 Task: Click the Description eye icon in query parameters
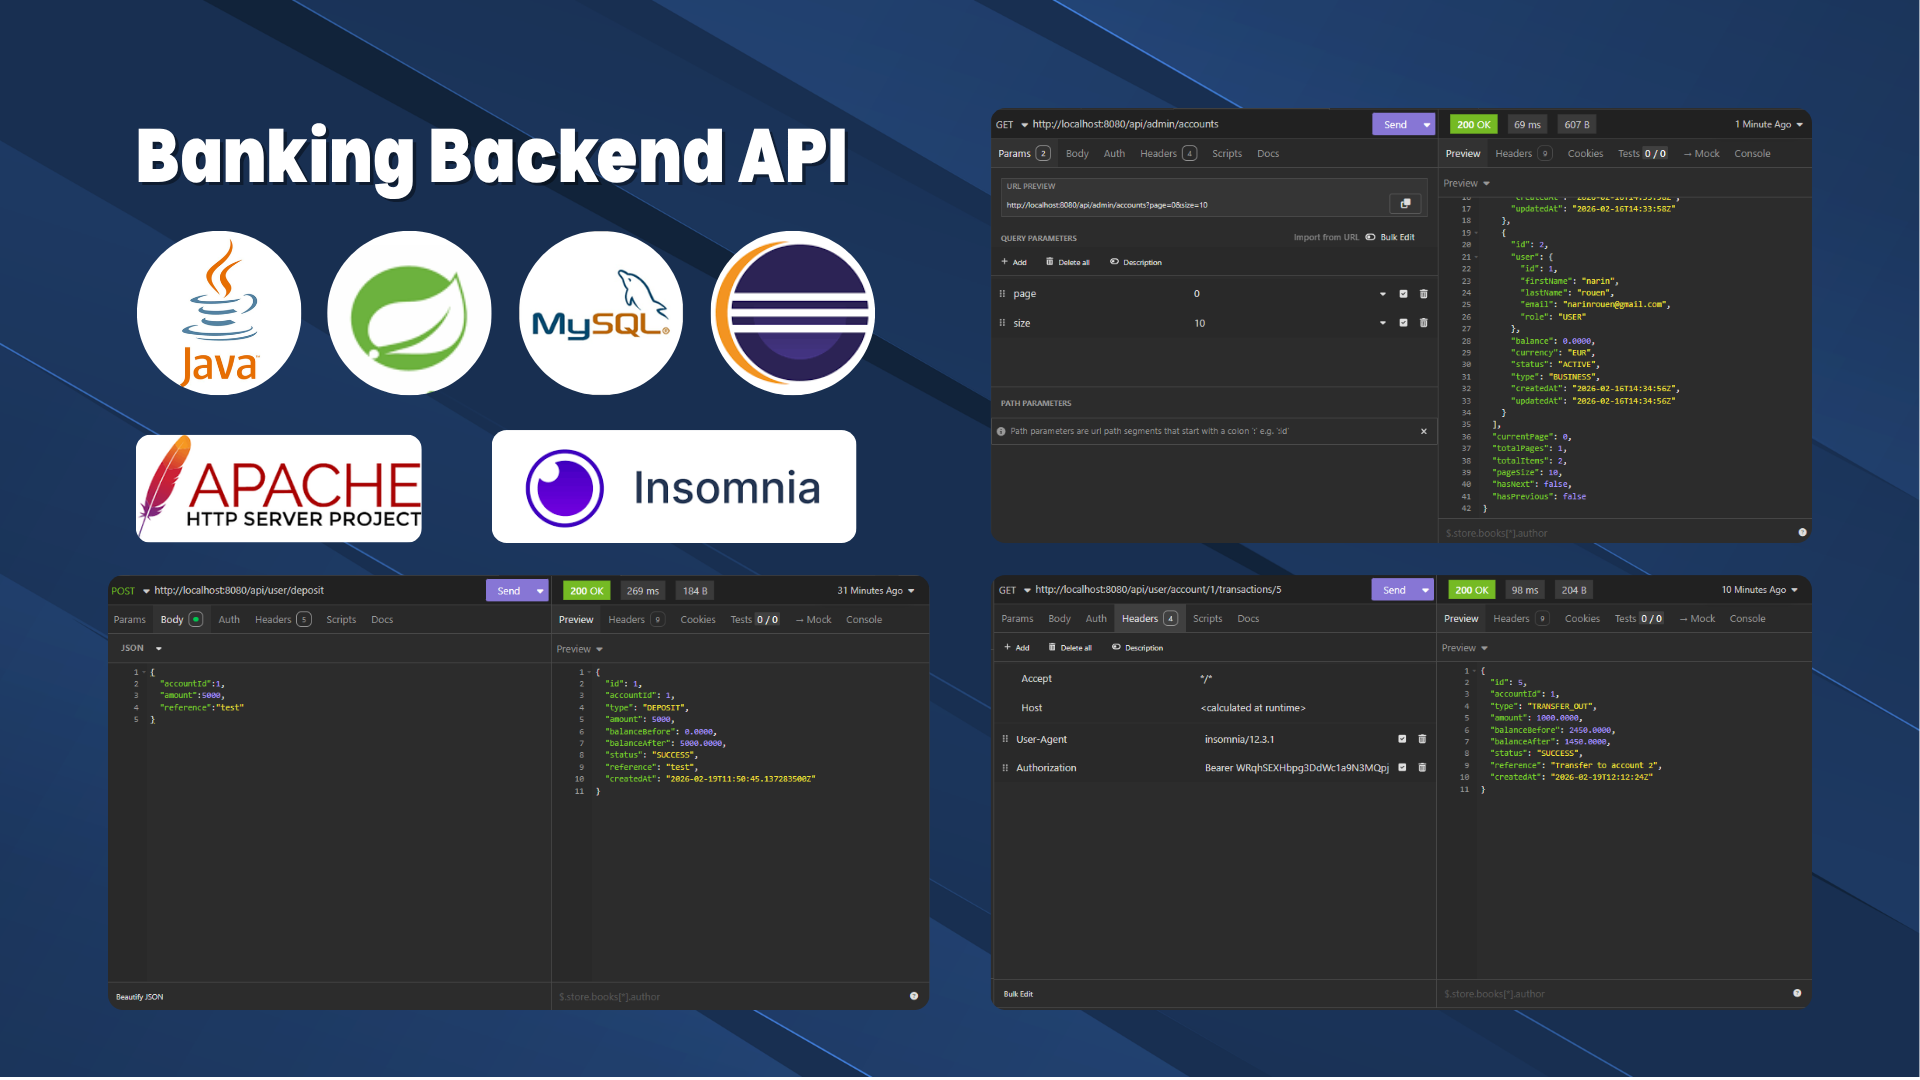click(x=1112, y=261)
